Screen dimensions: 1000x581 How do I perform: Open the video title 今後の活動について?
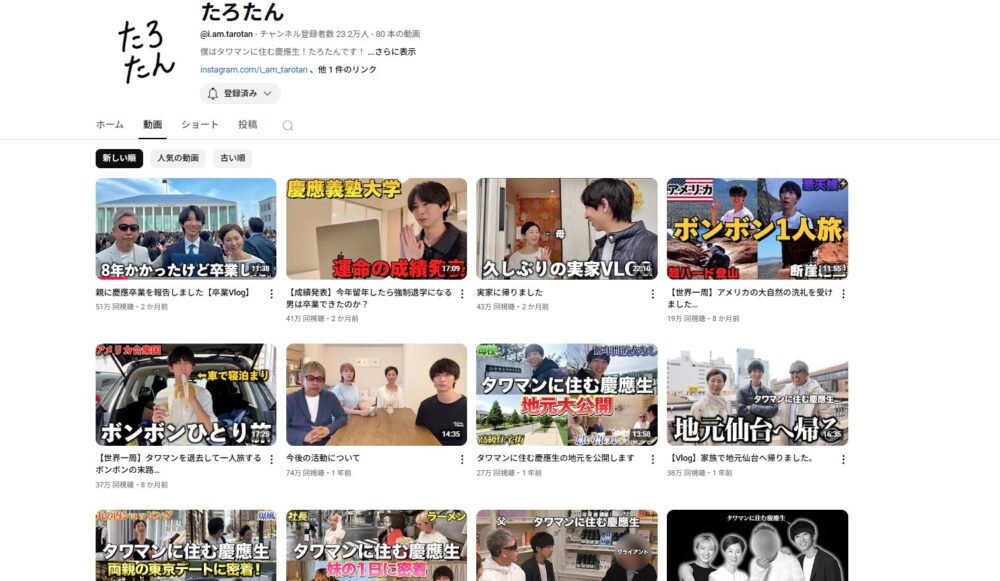click(x=323, y=458)
